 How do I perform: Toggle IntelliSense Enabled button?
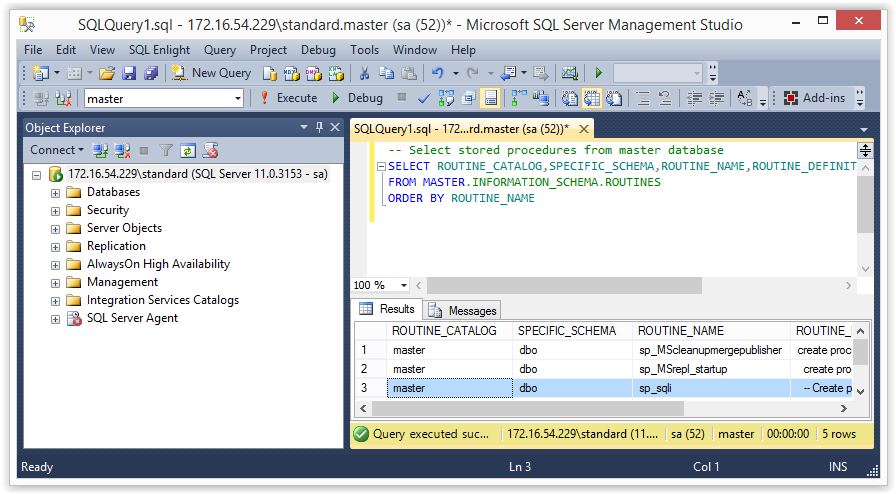491,98
